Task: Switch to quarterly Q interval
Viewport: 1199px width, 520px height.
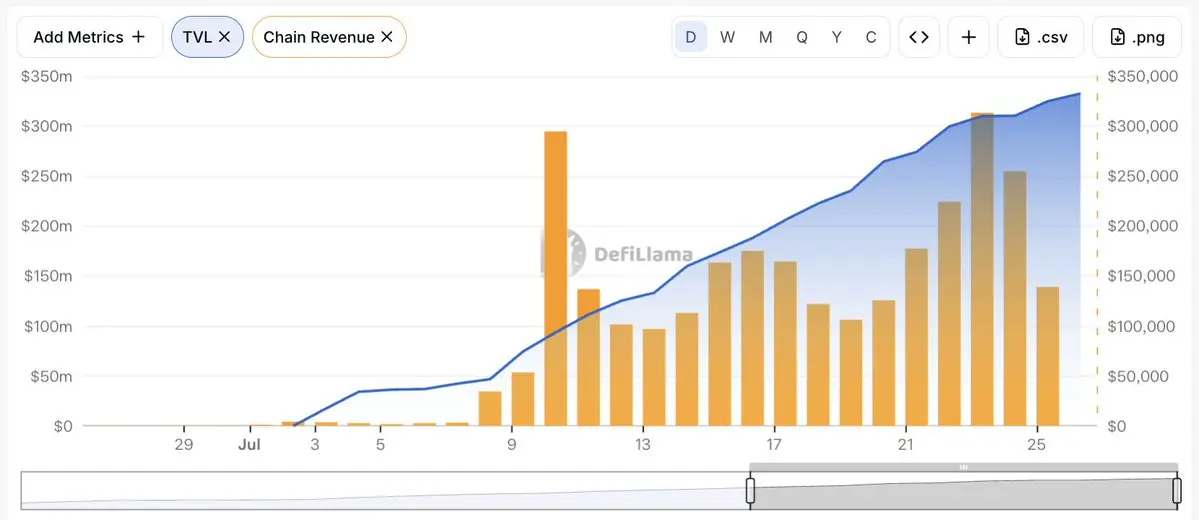Action: tap(801, 37)
